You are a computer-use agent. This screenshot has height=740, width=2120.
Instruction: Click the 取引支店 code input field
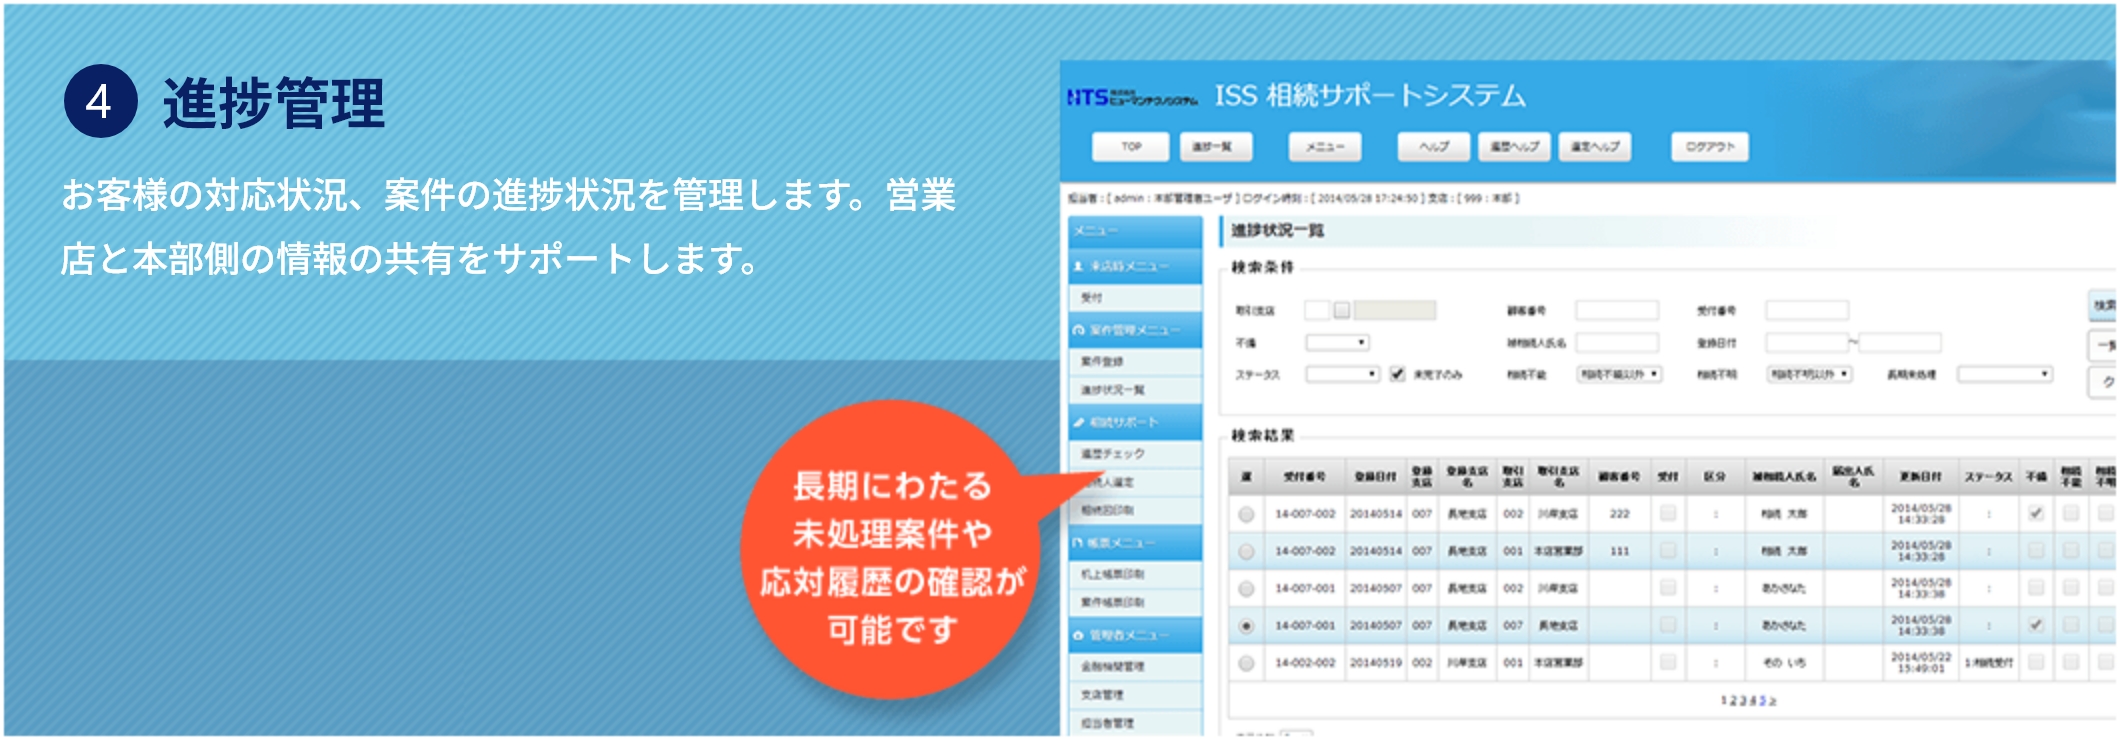point(1317,311)
